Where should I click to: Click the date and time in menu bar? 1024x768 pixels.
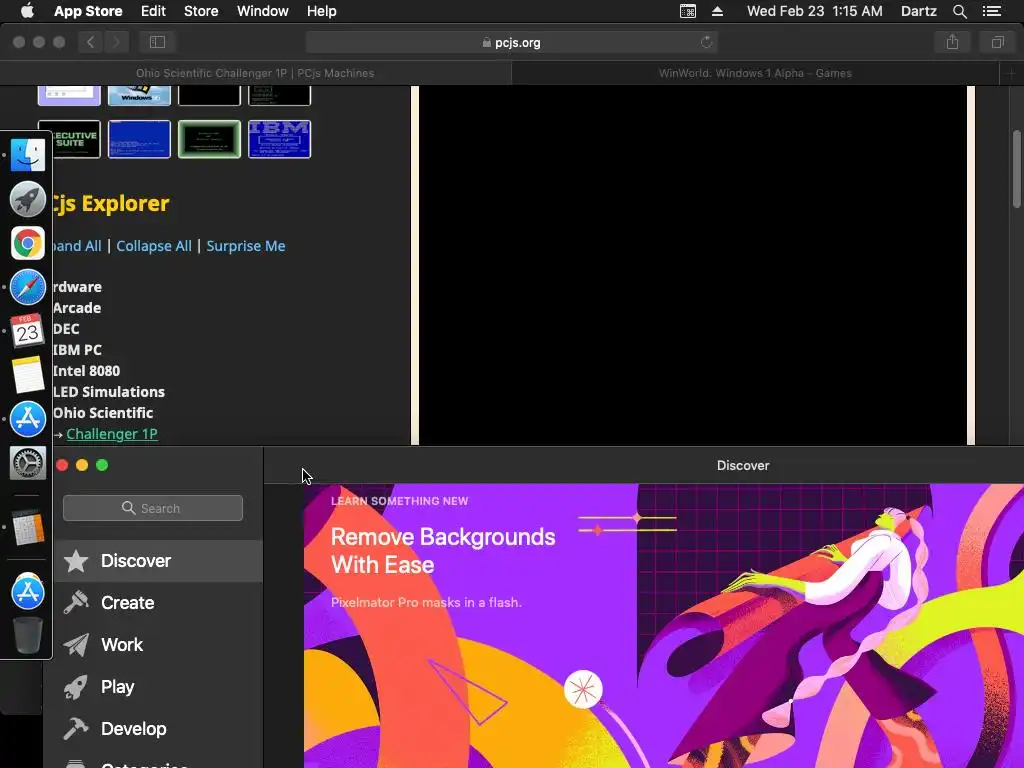coord(814,11)
